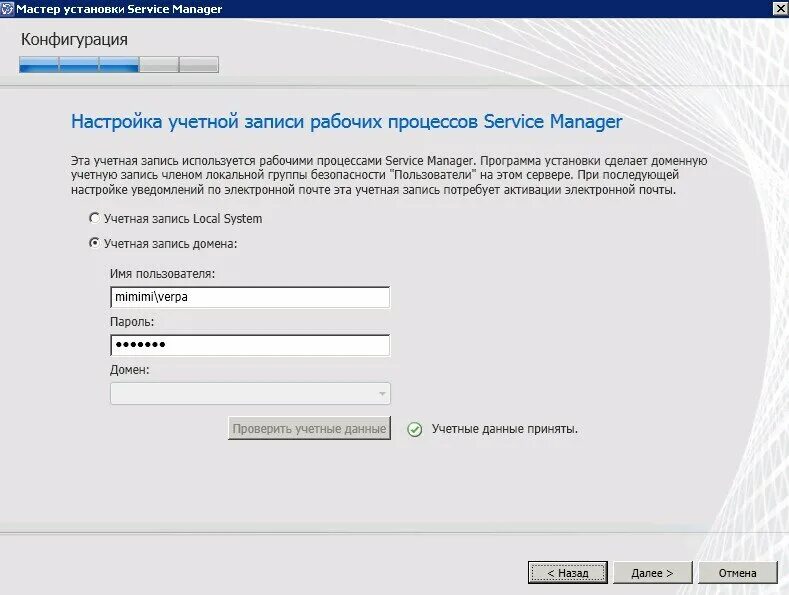Go back with the Назад button
This screenshot has height=595, width=789.
568,573
